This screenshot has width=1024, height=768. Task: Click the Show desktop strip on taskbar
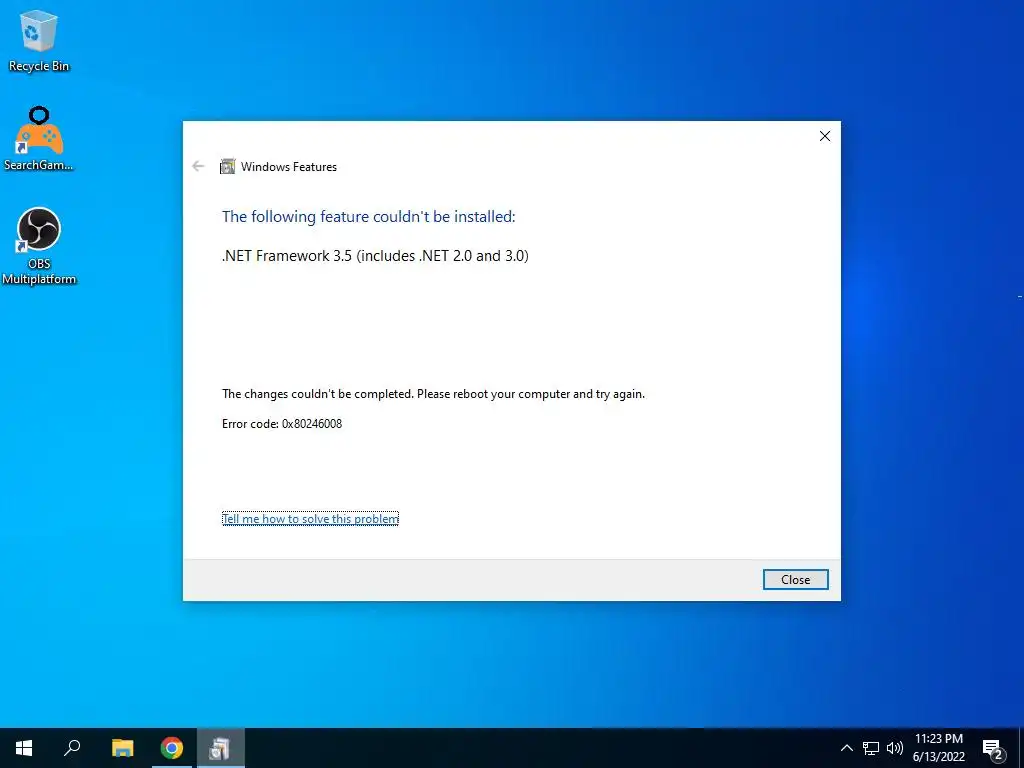[1021, 748]
